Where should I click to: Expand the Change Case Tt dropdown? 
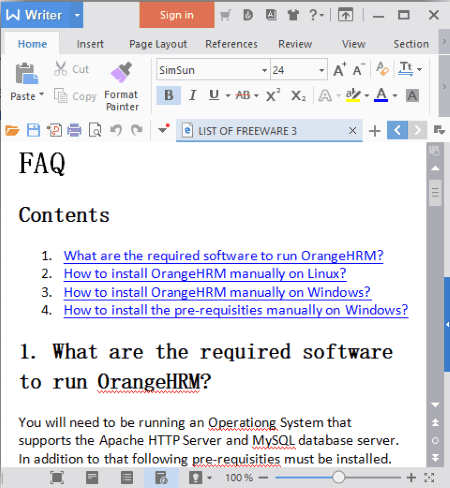click(420, 69)
